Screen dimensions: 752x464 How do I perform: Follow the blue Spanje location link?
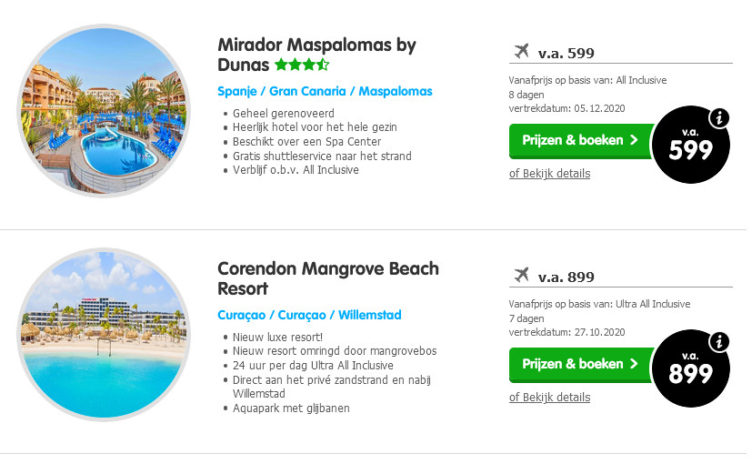(x=238, y=91)
